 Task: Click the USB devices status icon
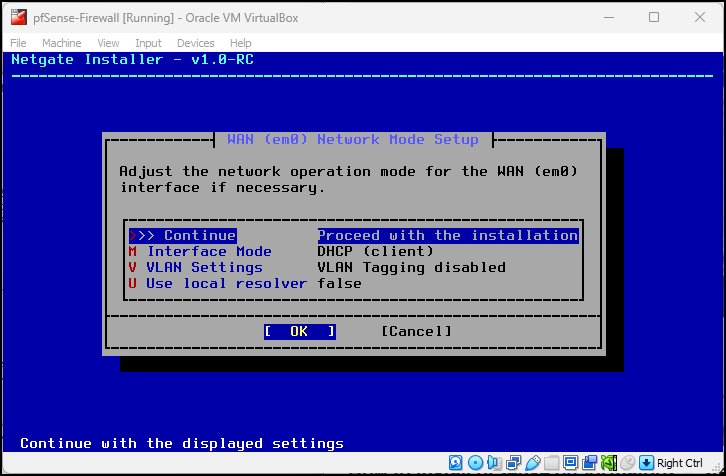533,463
